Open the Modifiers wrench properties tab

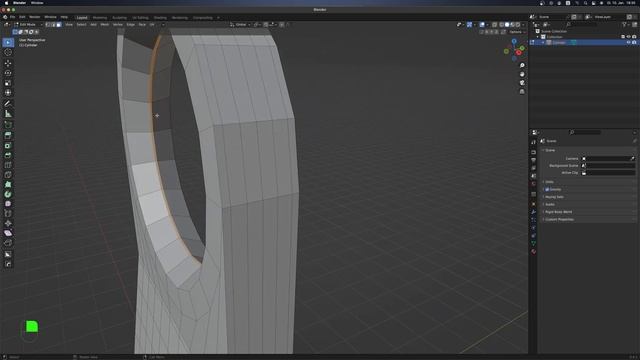click(533, 212)
